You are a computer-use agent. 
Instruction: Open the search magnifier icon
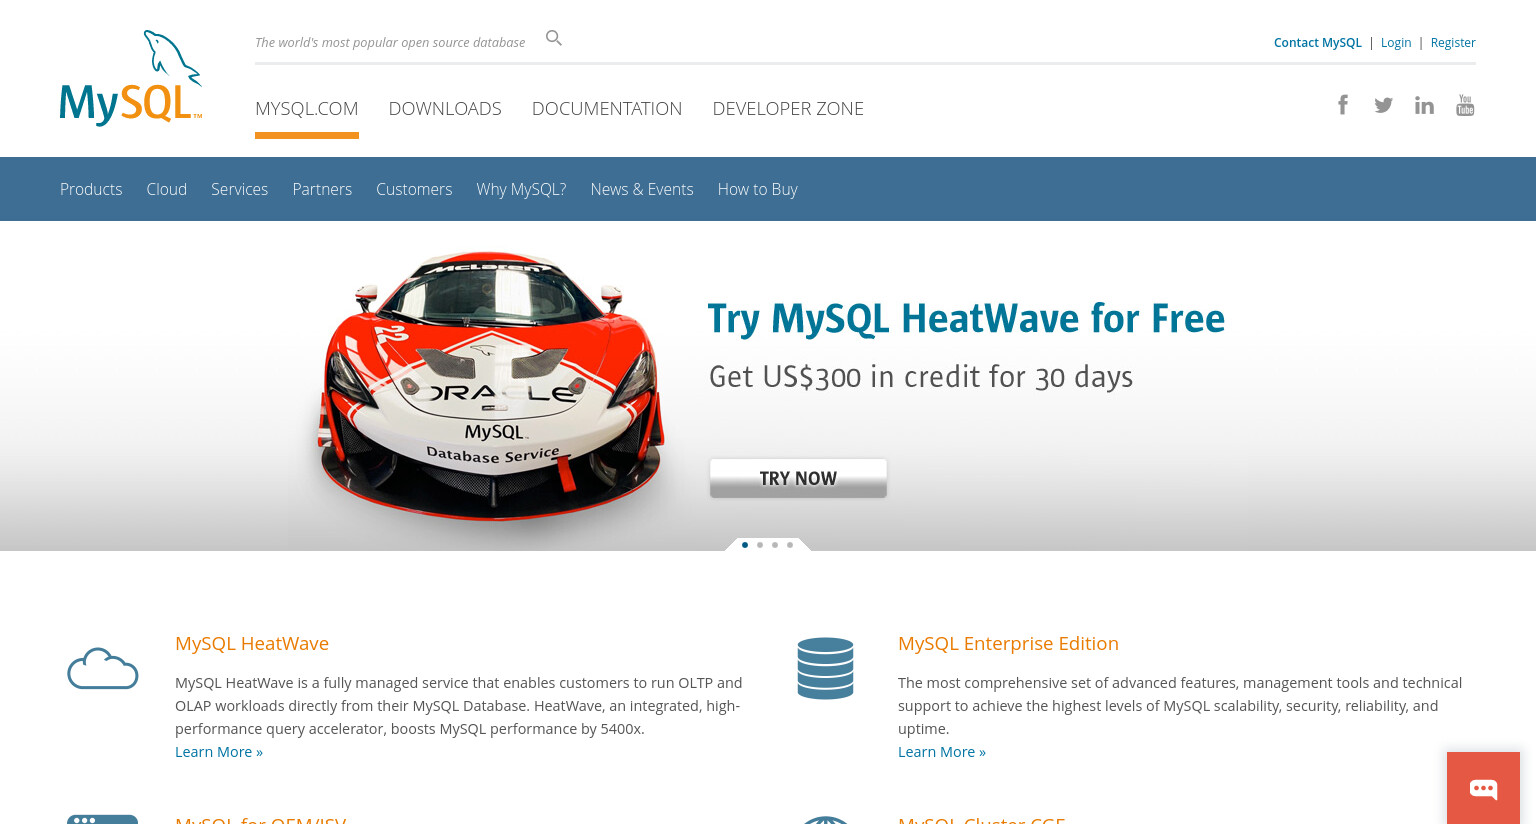click(554, 38)
